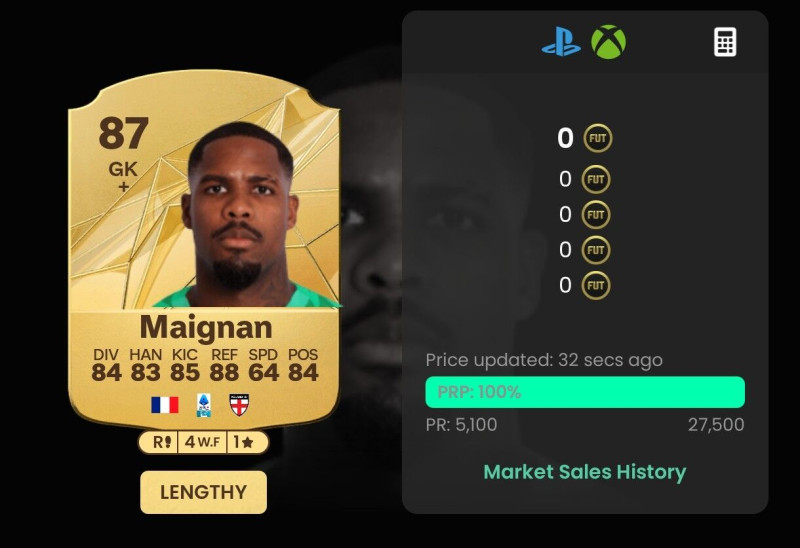The image size is (800, 548).
Task: Click the 4 W.F weak foot badge
Action: pos(203,442)
